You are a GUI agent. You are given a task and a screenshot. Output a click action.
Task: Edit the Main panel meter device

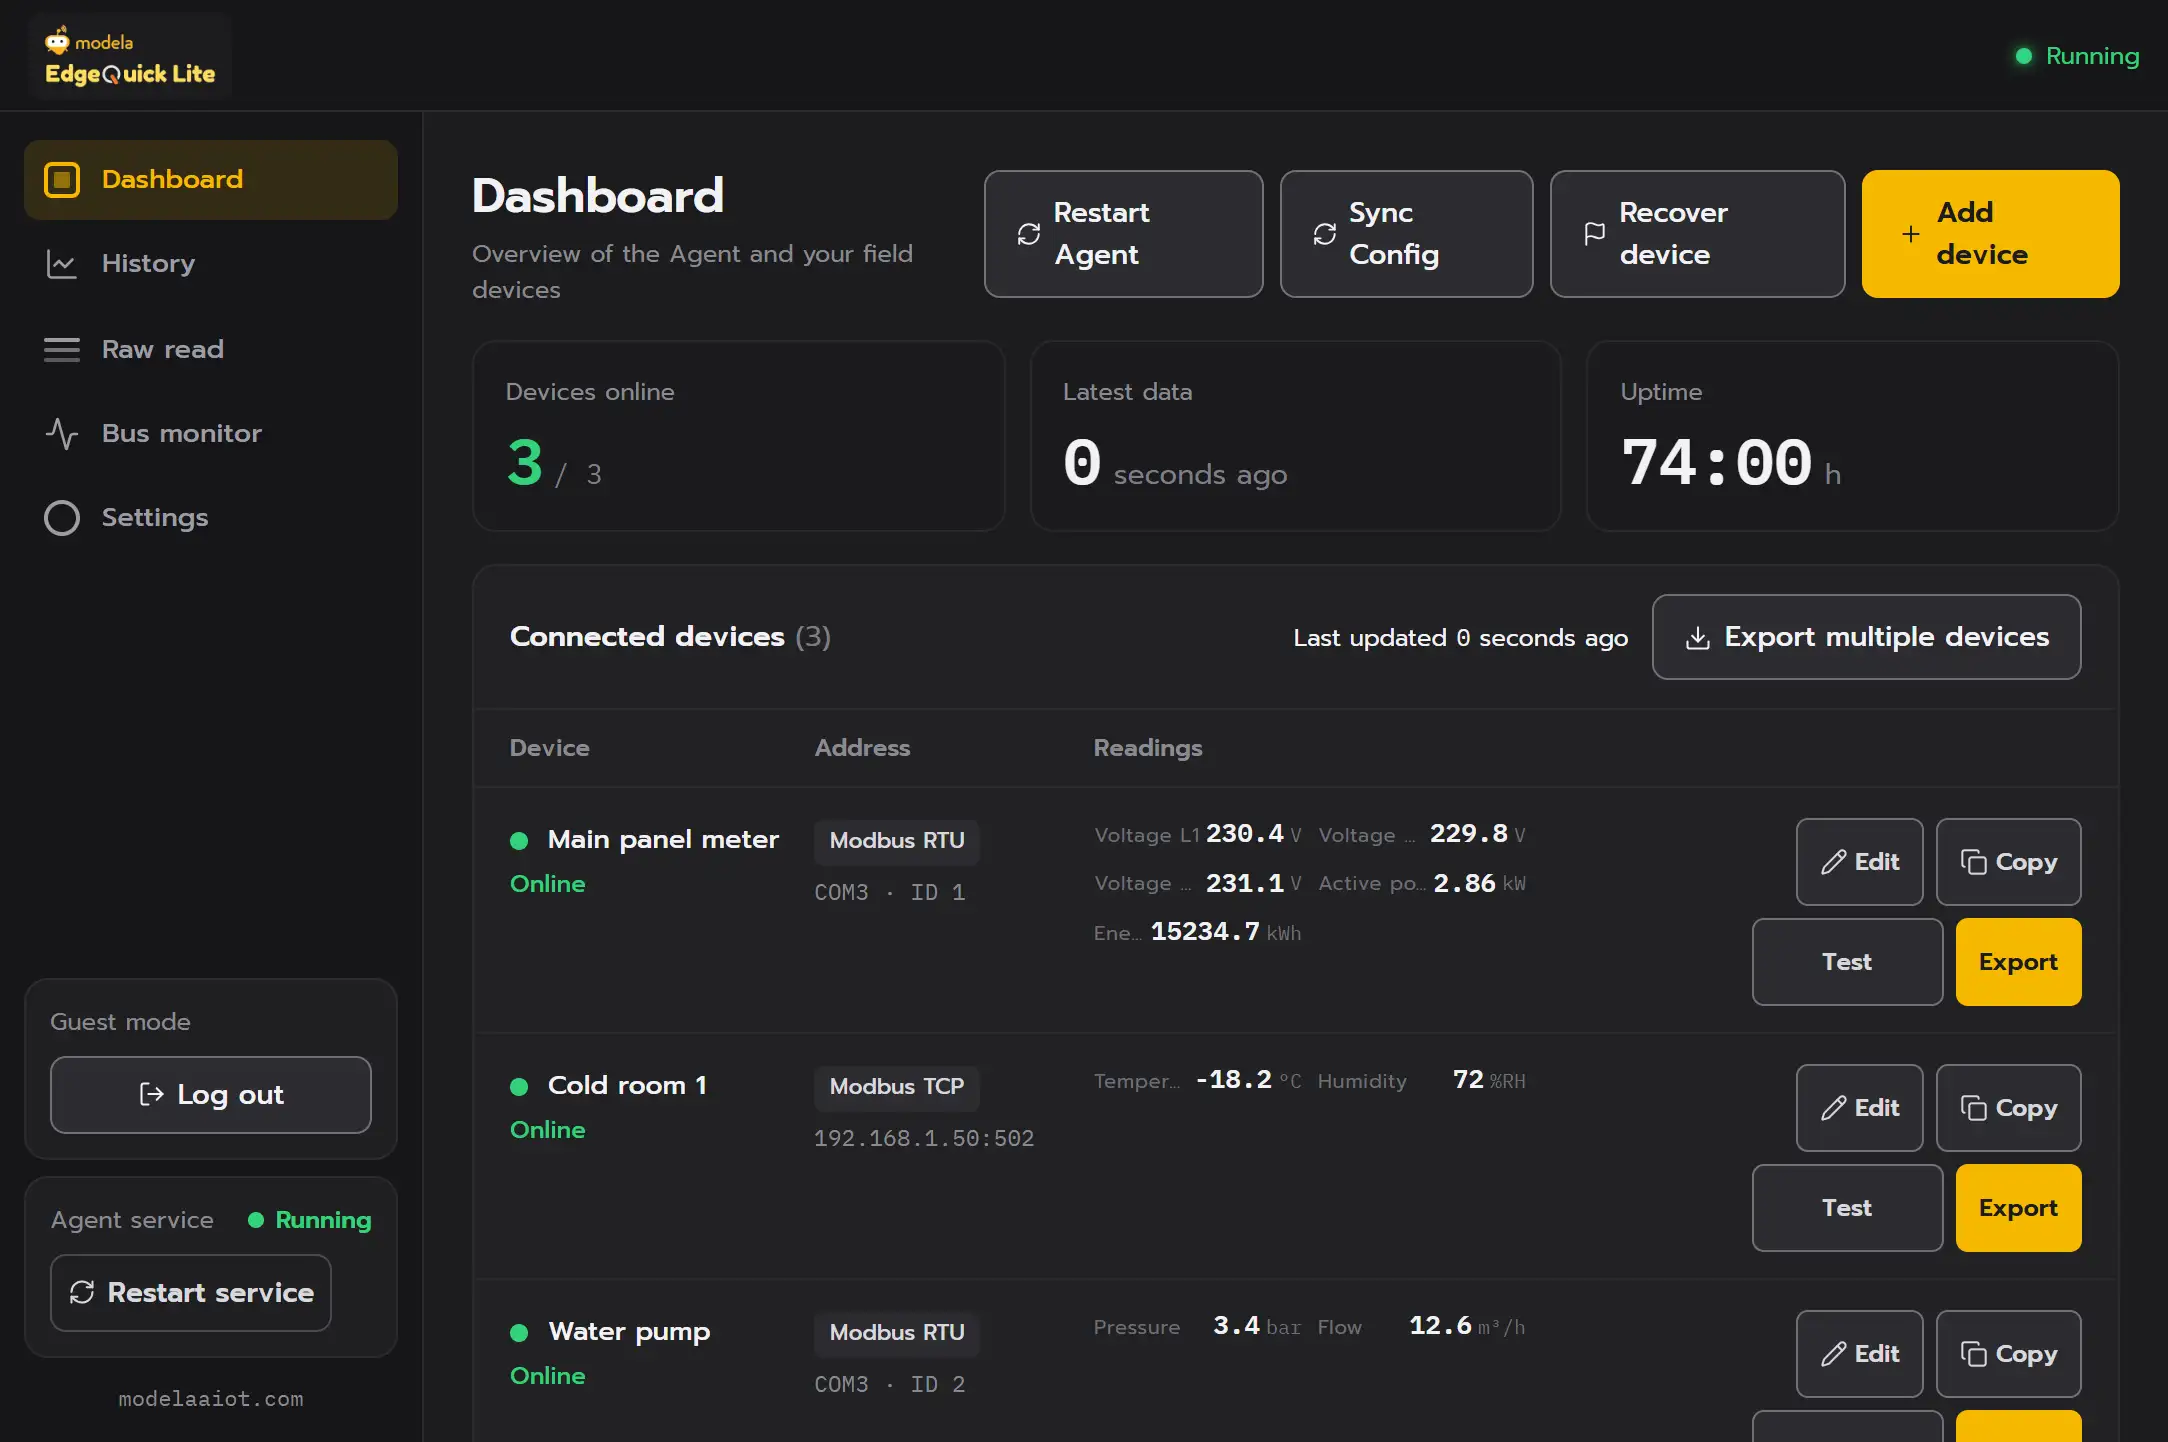pos(1859,862)
